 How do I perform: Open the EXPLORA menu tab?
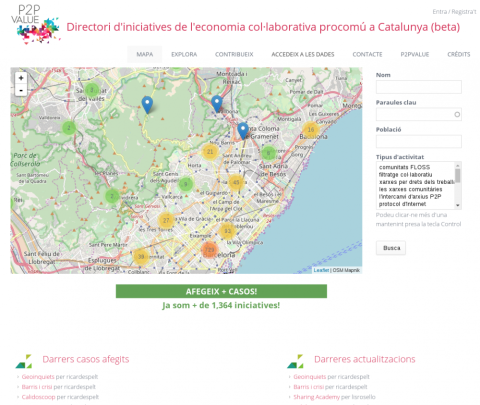(x=184, y=54)
